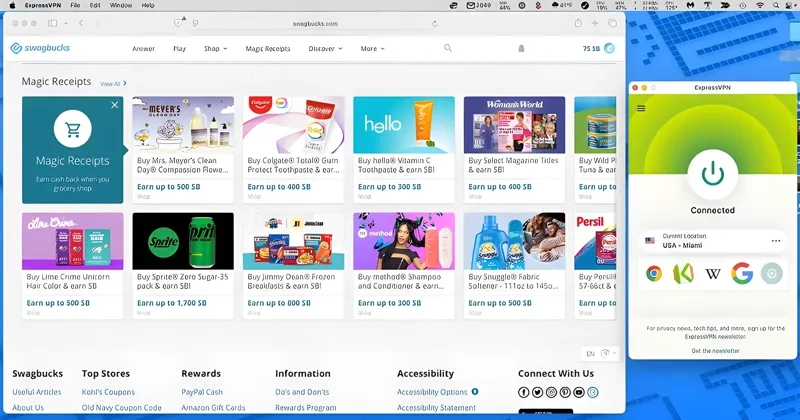Expand the Shop dropdown
Viewport: 800px width, 420px height.
point(215,48)
